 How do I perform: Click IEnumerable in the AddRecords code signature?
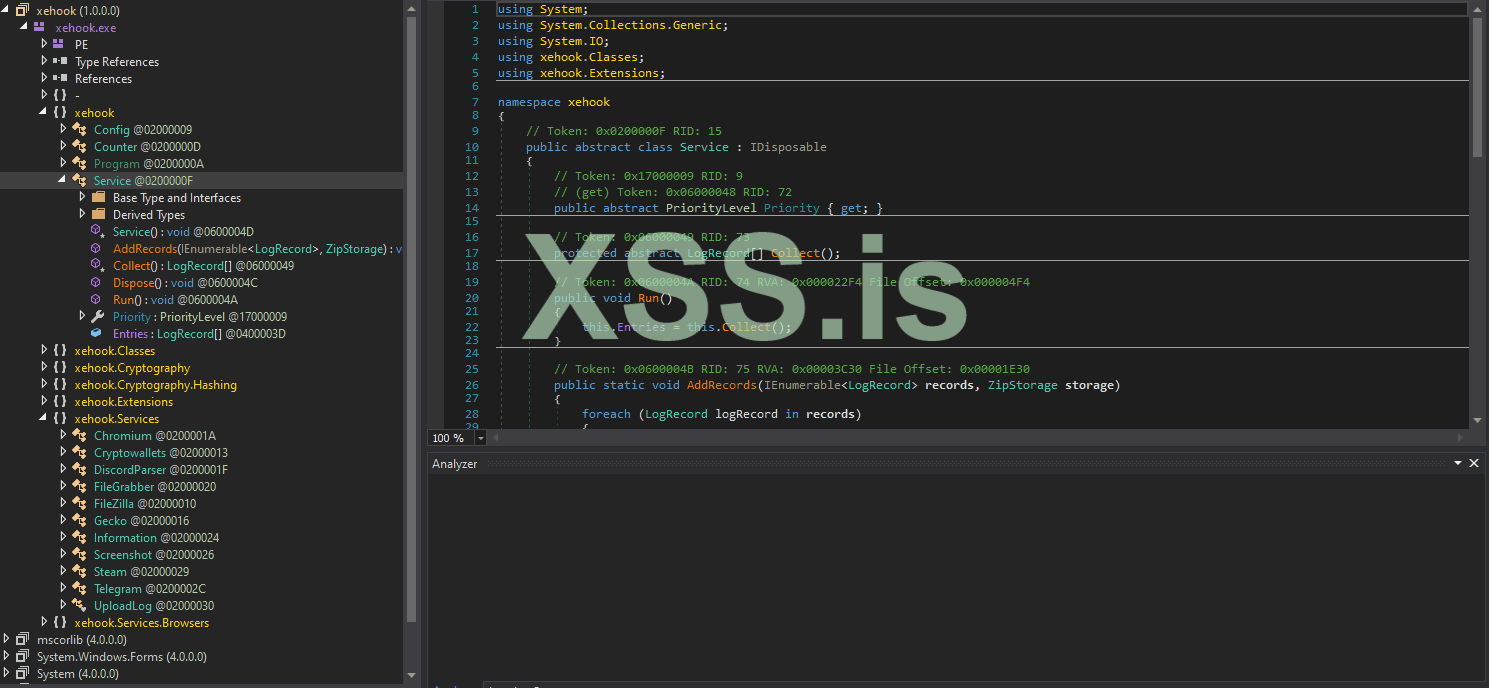(802, 385)
